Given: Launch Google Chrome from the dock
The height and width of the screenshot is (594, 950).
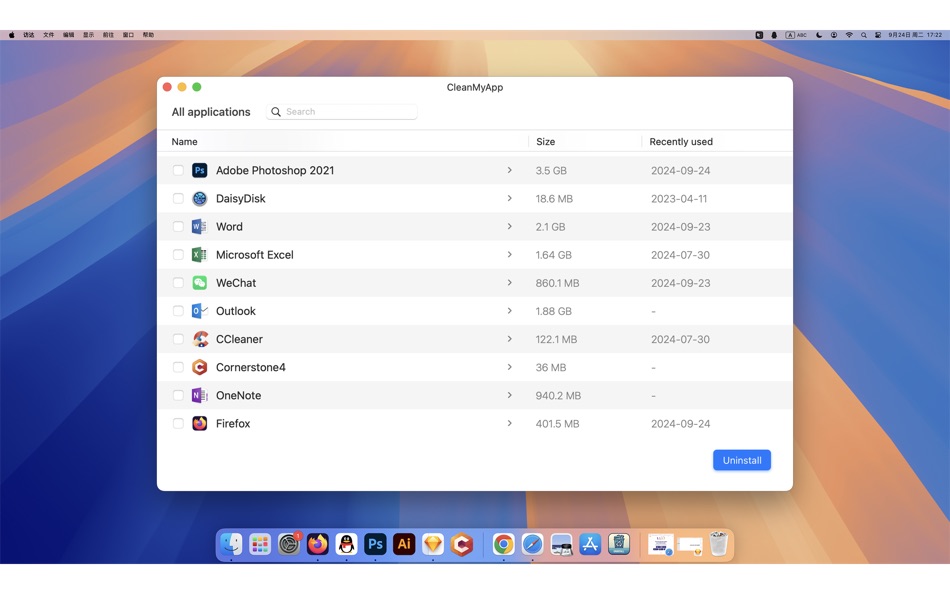Looking at the screenshot, I should tap(503, 544).
